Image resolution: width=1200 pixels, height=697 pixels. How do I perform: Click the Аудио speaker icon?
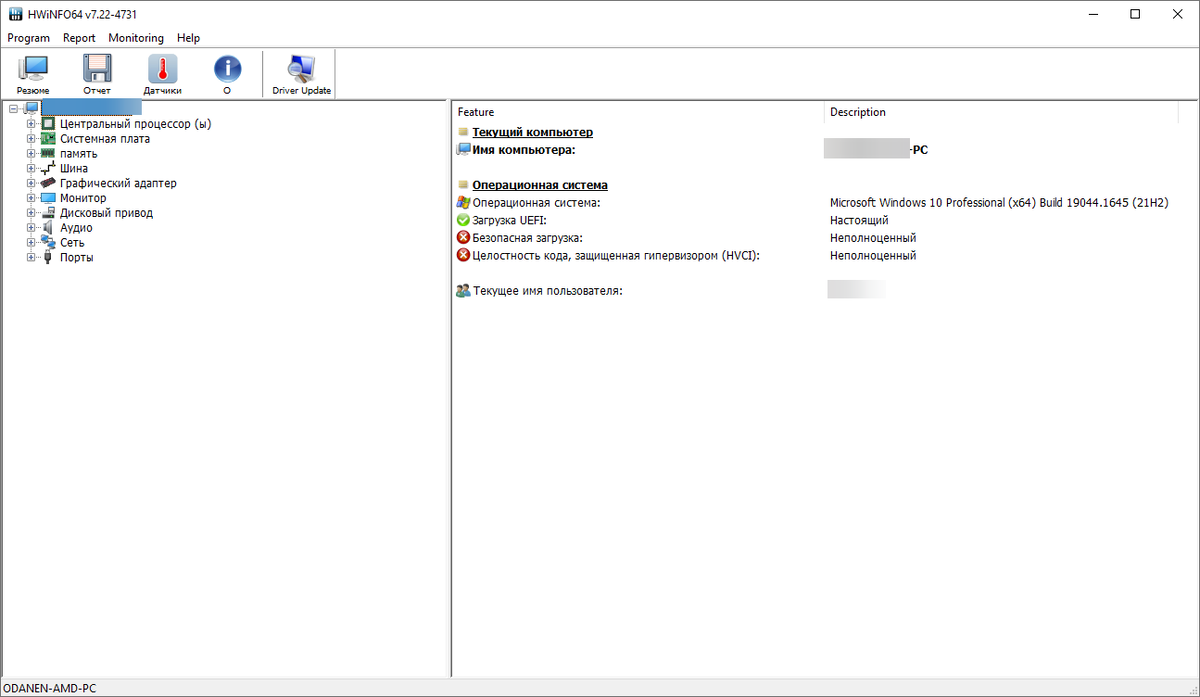click(x=48, y=228)
